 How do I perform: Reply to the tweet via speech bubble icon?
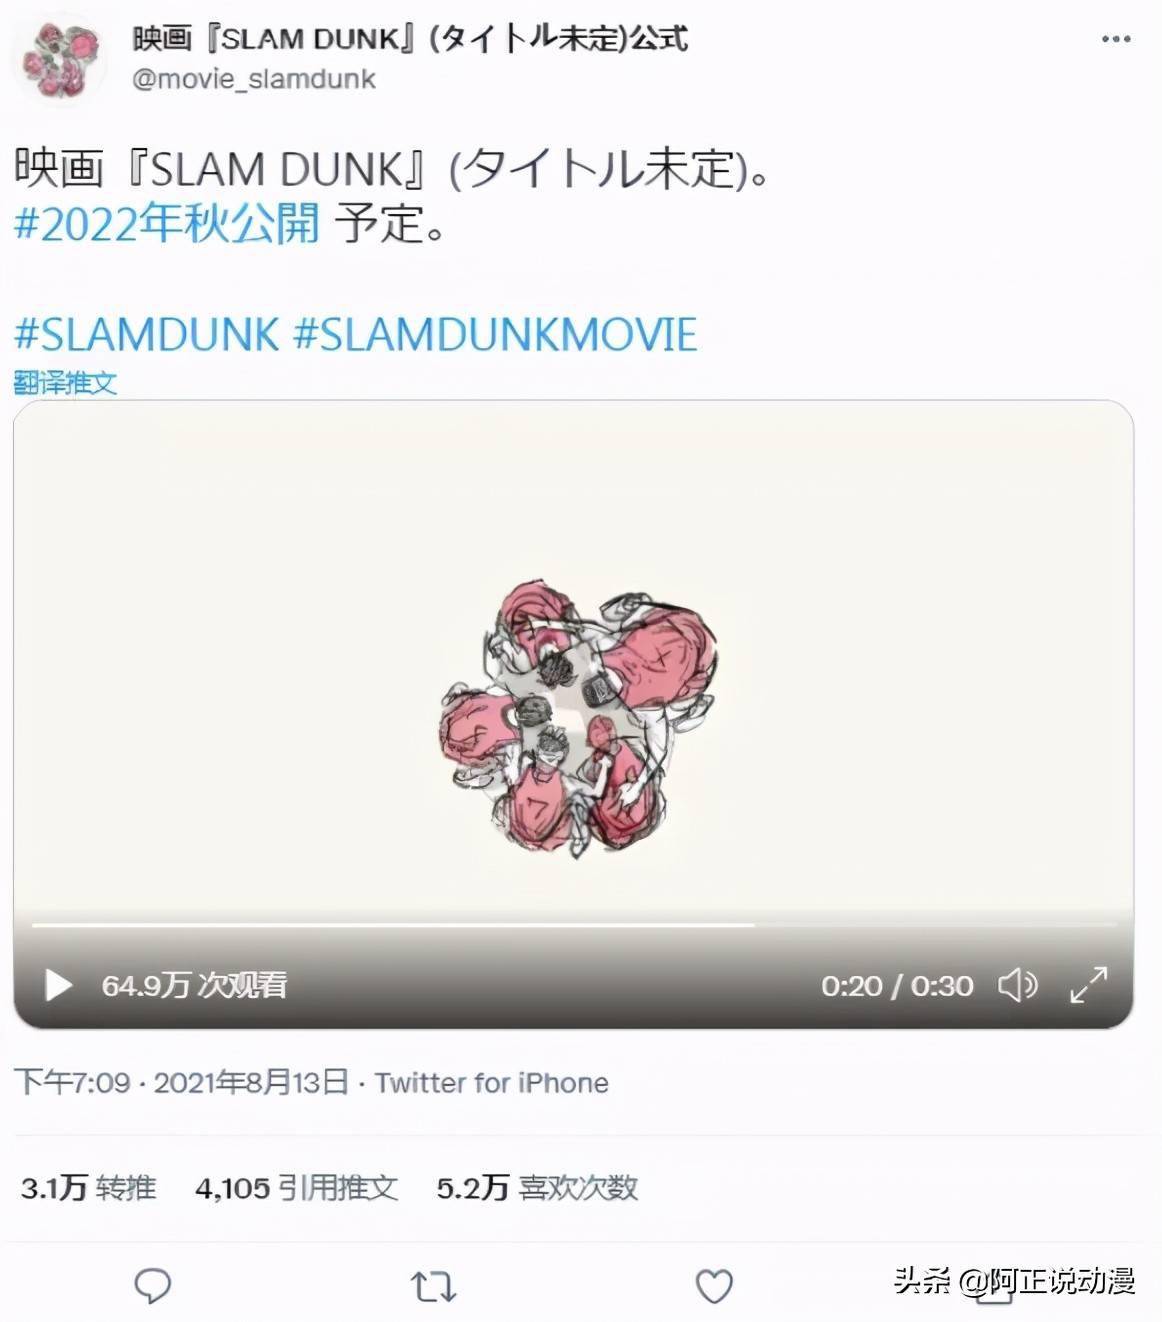click(x=152, y=1286)
